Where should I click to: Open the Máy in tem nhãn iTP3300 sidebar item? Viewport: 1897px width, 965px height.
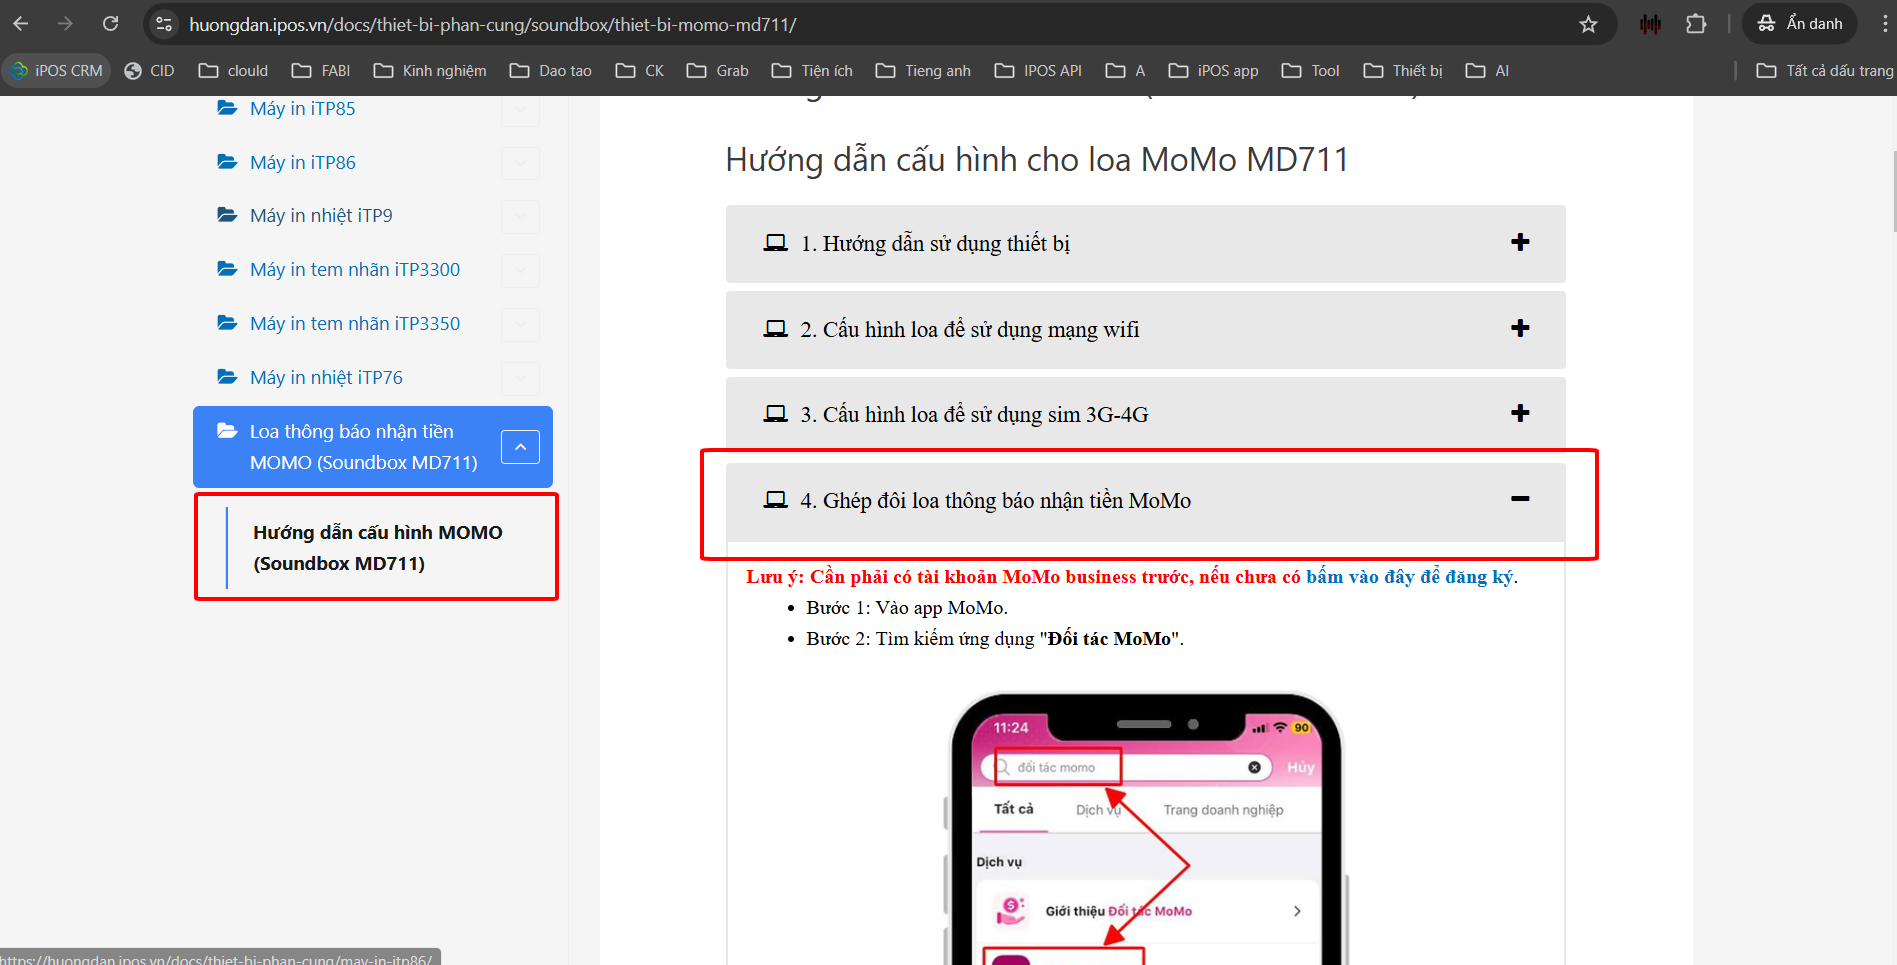tap(354, 270)
